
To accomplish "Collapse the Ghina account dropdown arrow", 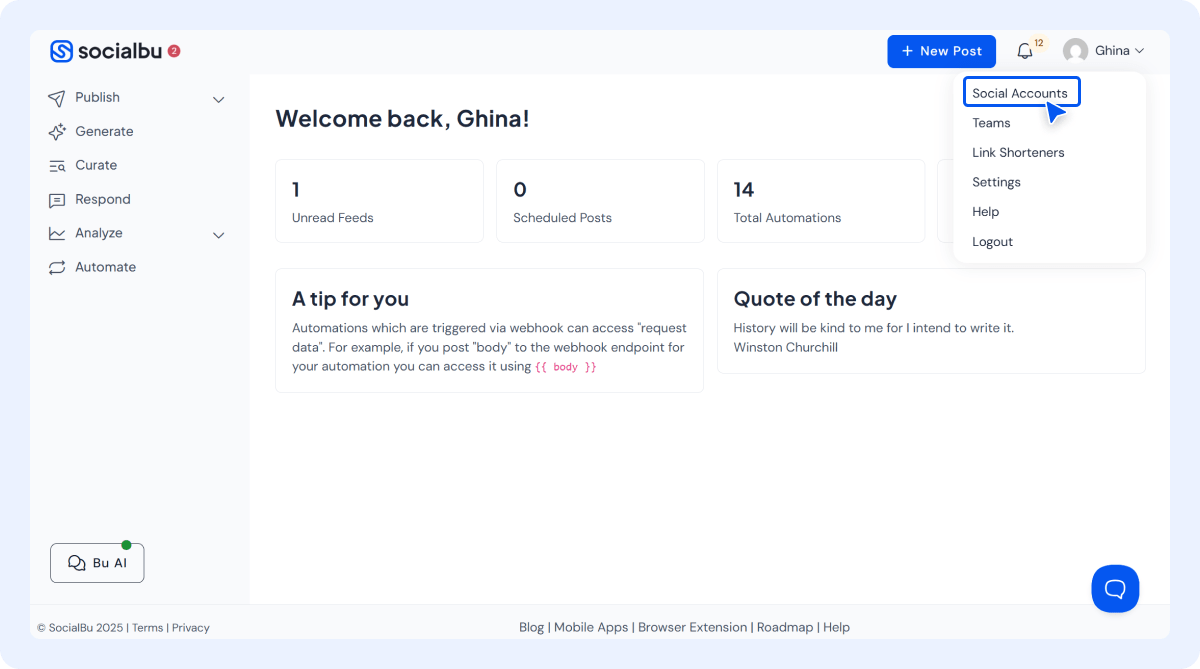I will [x=1139, y=51].
